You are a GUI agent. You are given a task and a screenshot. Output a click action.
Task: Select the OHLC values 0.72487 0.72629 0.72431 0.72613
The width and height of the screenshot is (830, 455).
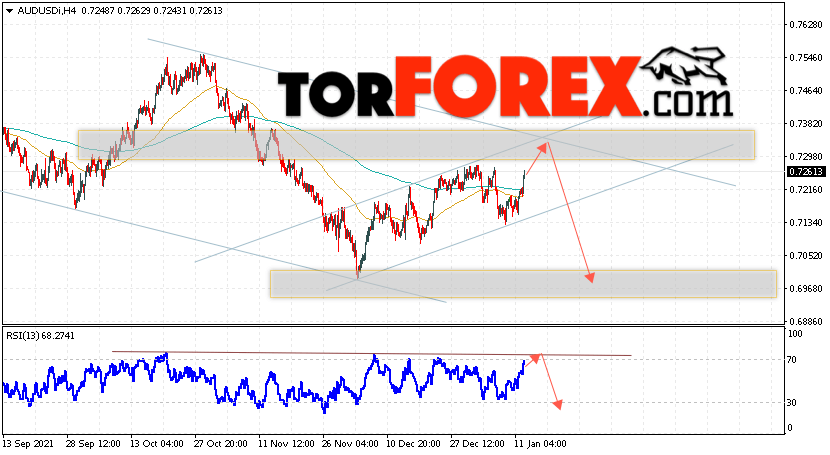click(152, 11)
